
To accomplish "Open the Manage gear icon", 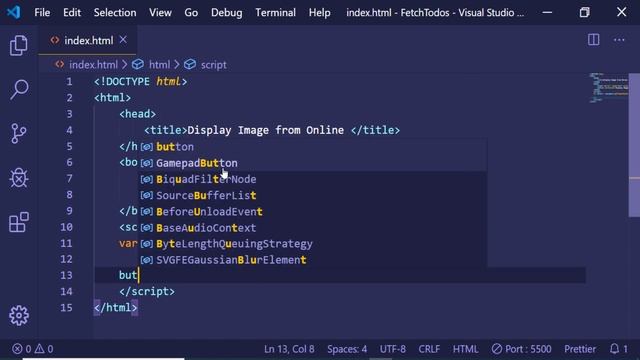I will 19,316.
